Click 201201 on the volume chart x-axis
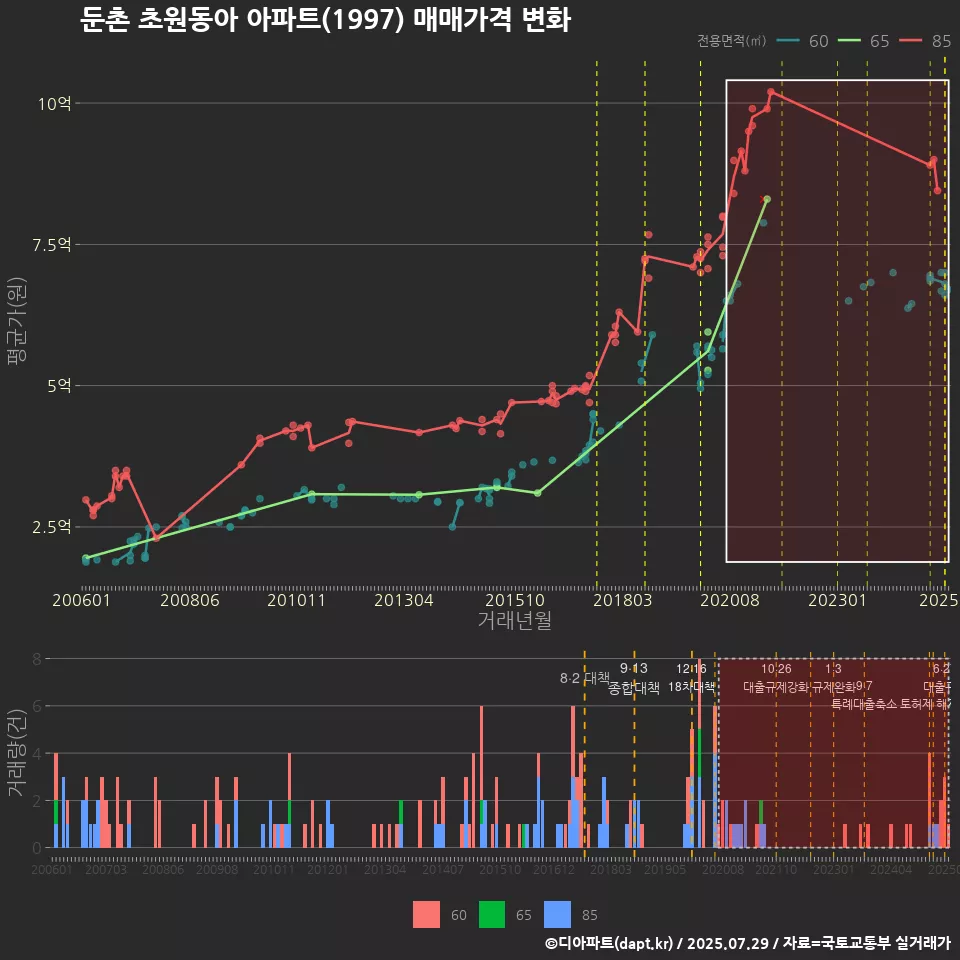 [328, 869]
